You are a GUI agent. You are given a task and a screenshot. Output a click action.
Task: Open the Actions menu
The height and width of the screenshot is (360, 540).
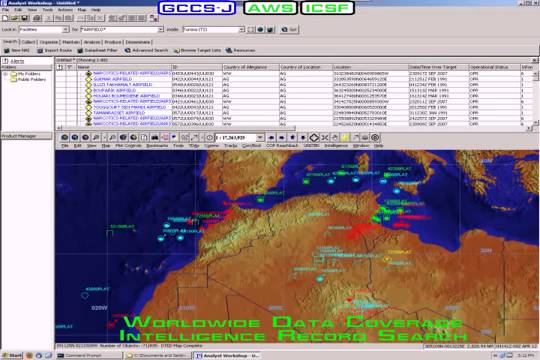click(65, 10)
